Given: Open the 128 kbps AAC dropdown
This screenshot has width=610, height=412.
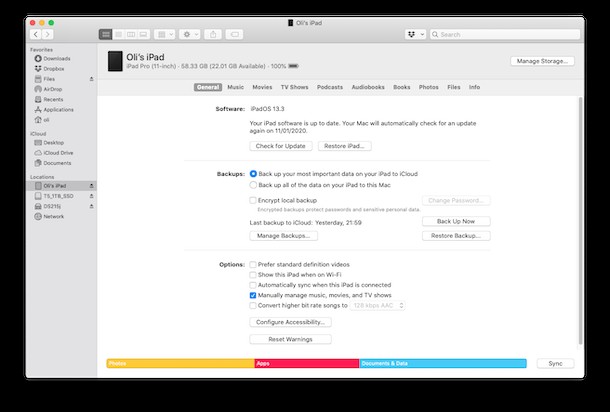Looking at the screenshot, I should pyautogui.click(x=378, y=306).
